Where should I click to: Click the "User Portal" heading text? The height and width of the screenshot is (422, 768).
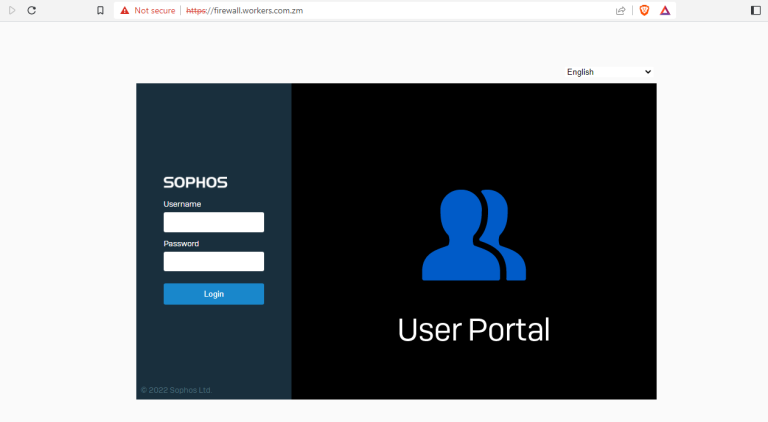pos(474,329)
